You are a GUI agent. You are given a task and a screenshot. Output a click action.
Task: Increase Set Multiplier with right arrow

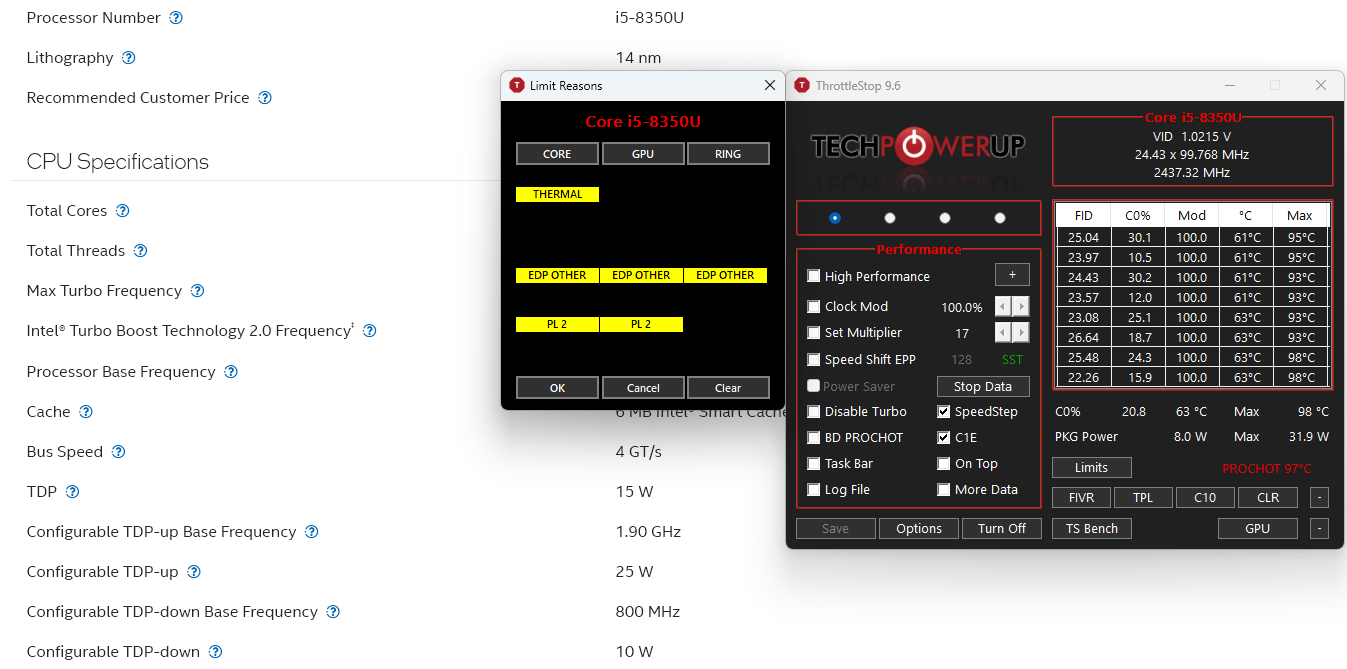[x=1021, y=333]
